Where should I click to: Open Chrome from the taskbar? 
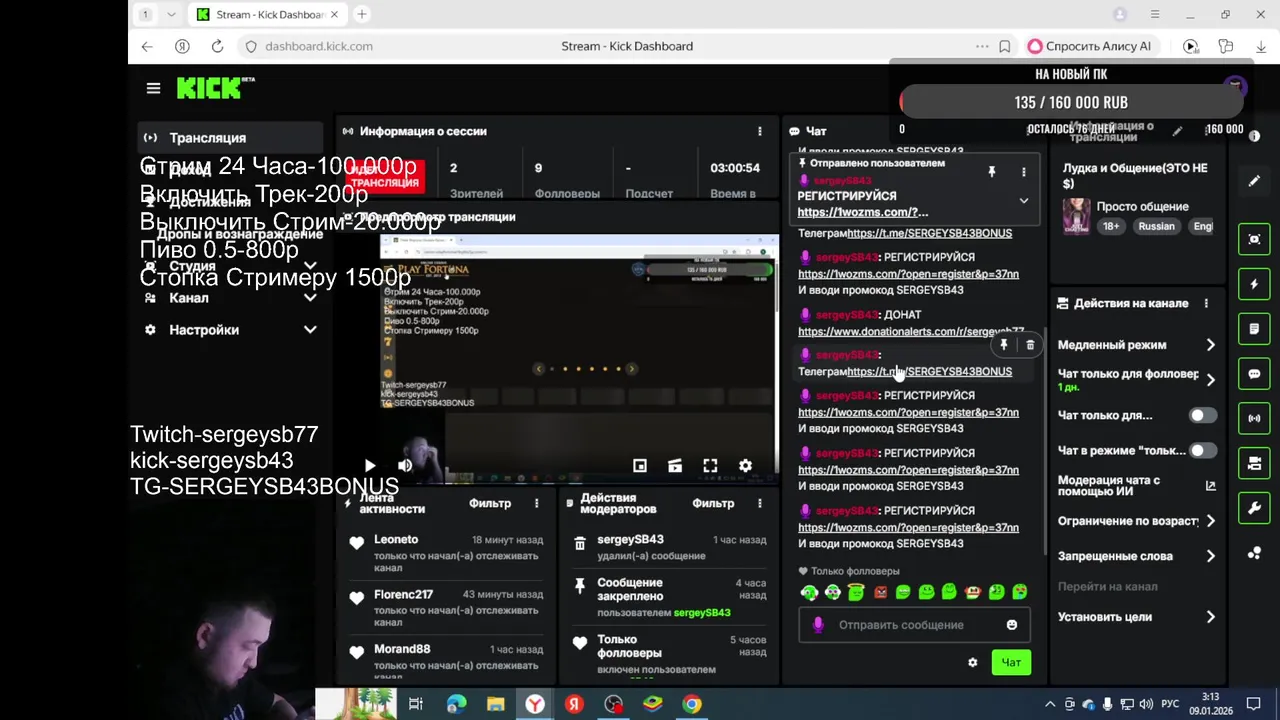pos(691,704)
